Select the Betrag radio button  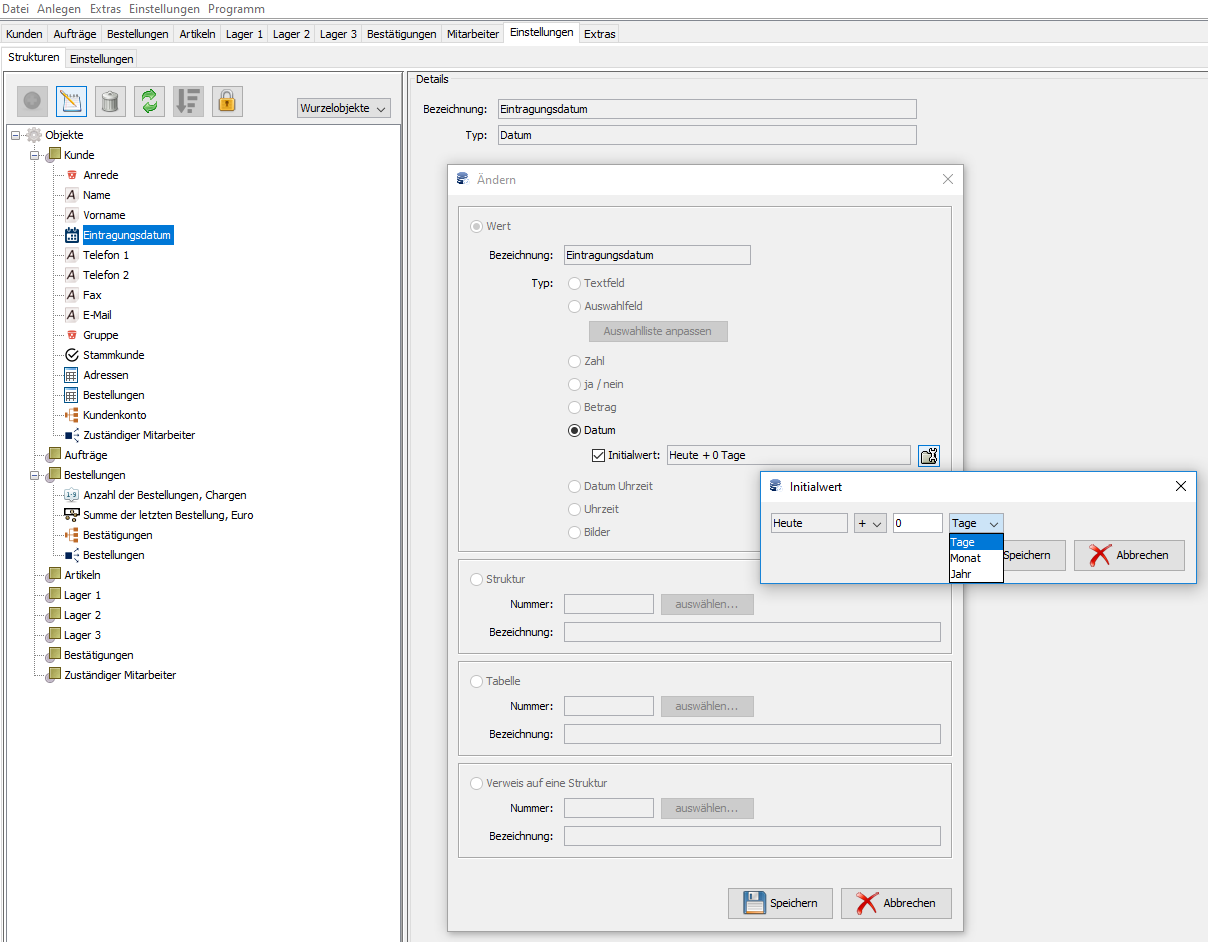(x=575, y=407)
